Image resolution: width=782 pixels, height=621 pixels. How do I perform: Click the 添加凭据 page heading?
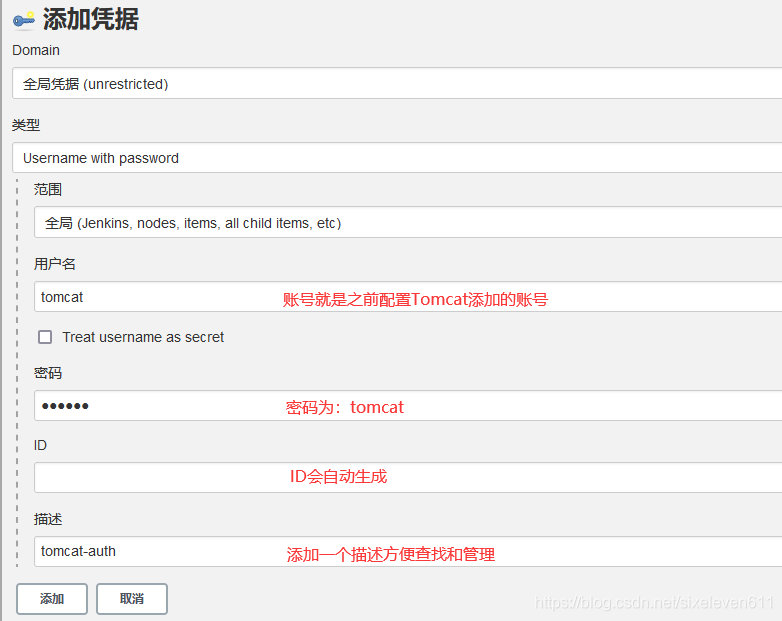click(90, 19)
